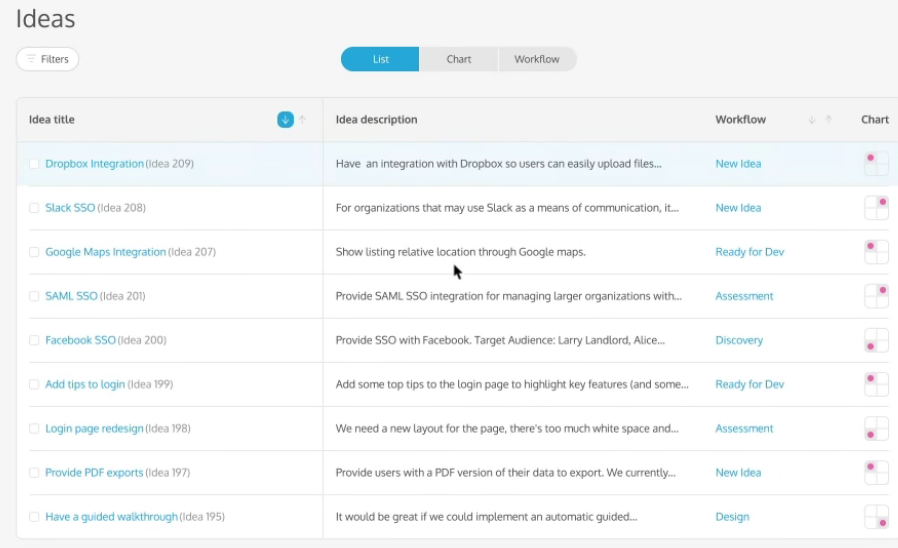Check the Google Maps Integration row

(x=34, y=253)
